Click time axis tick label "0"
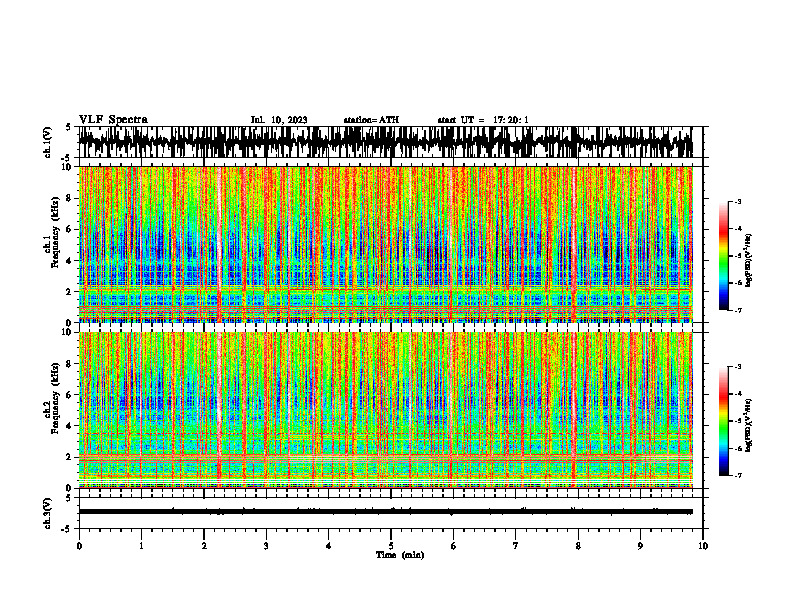Image resolution: width=792 pixels, height=612 pixels. click(79, 546)
